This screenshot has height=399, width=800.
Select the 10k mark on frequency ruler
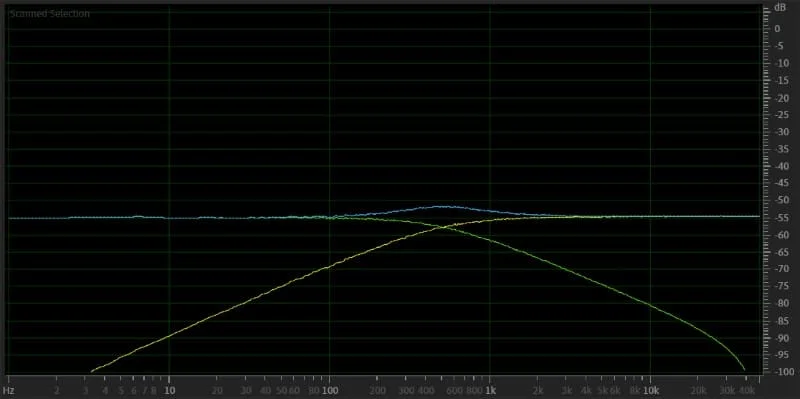pos(651,391)
